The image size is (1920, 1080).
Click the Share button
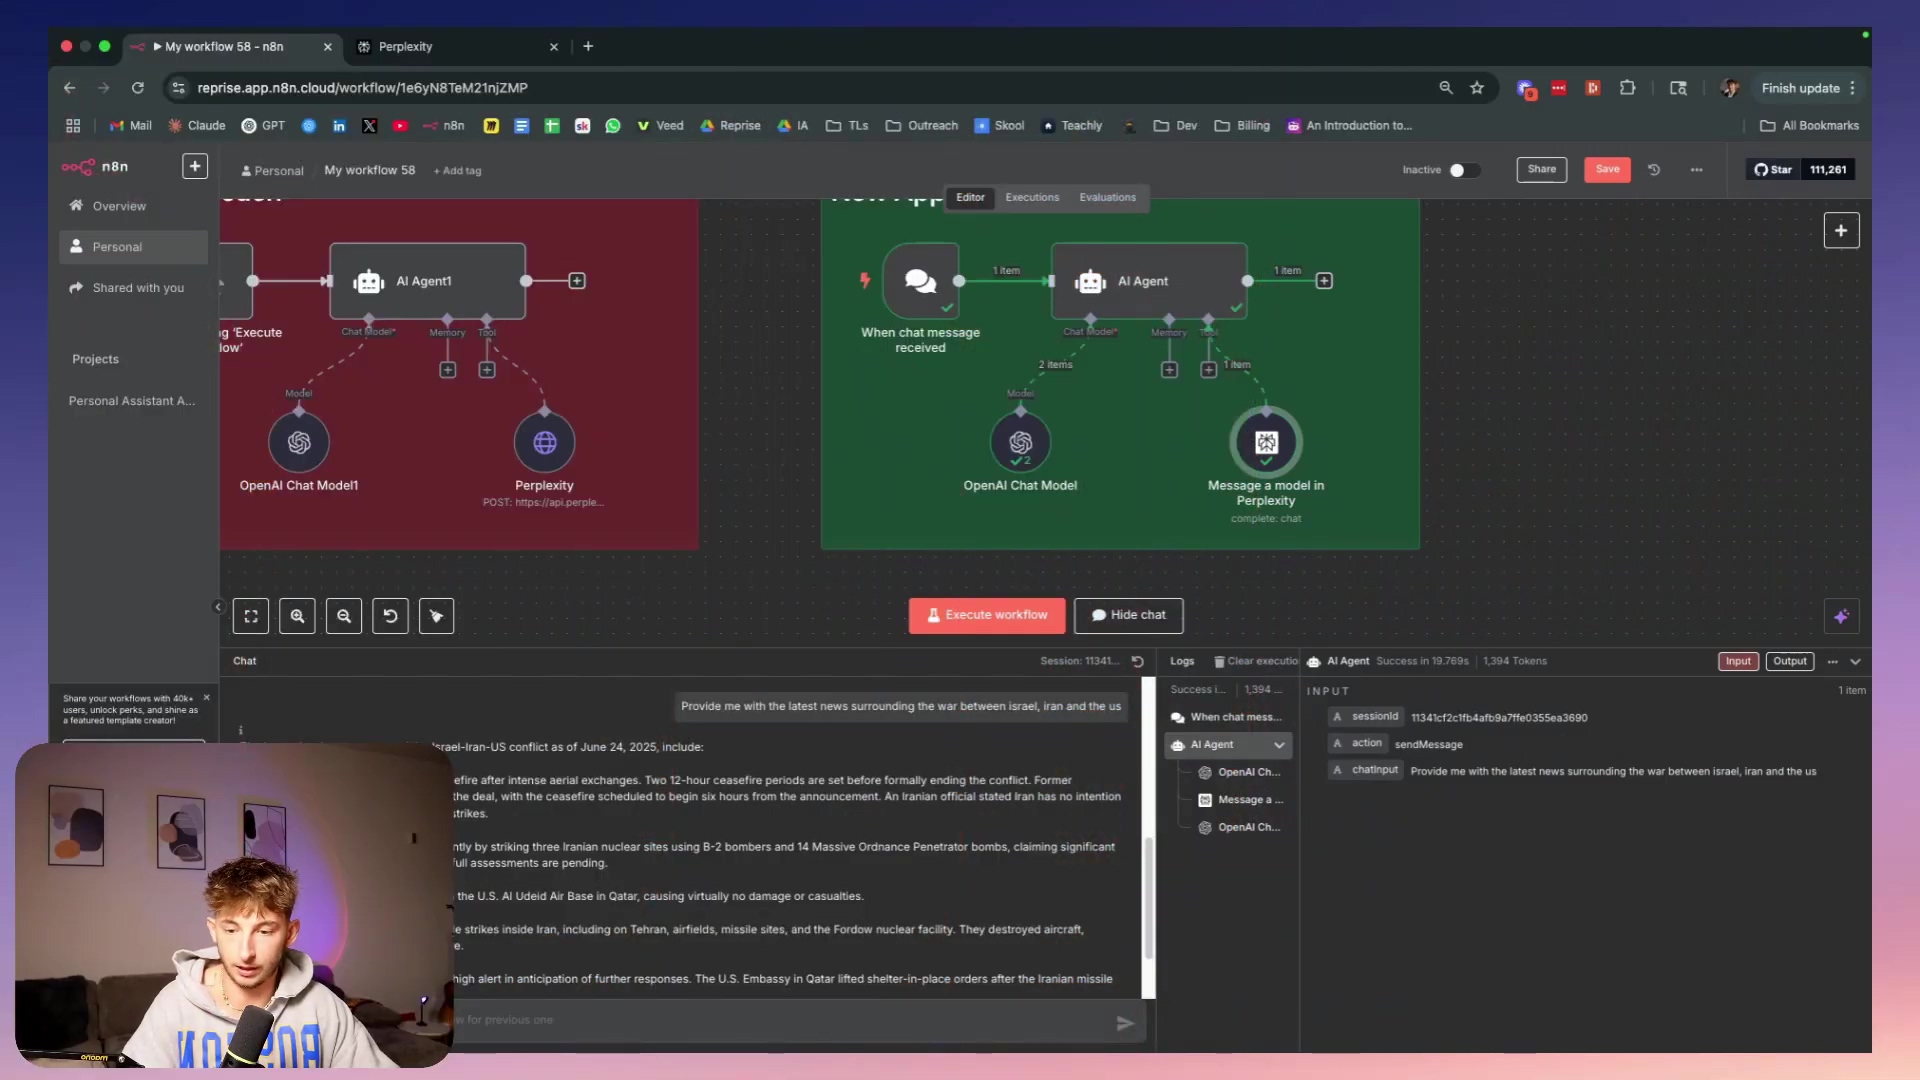point(1541,169)
